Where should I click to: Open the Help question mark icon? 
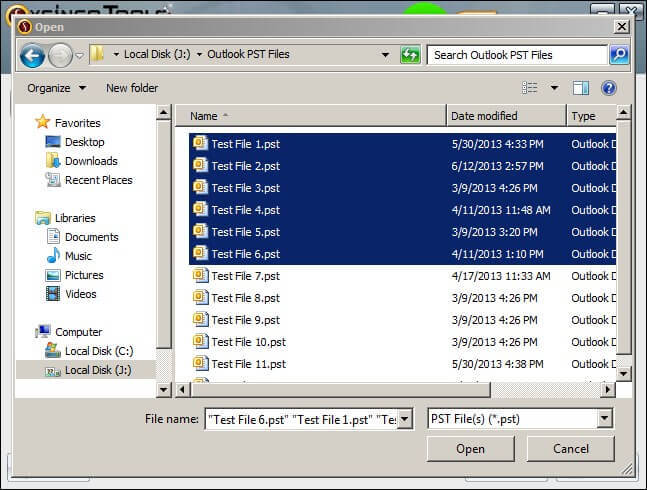point(608,88)
